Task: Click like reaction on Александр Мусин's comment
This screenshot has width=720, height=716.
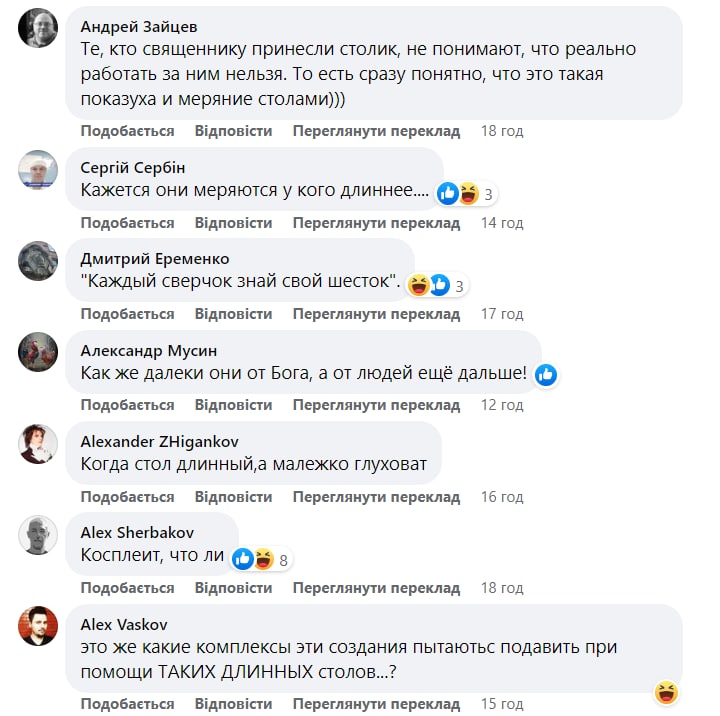Action: (546, 375)
